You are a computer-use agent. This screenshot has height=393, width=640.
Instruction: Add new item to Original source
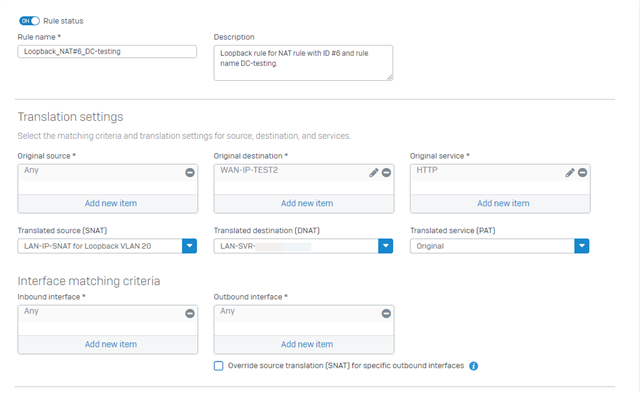(x=111, y=203)
